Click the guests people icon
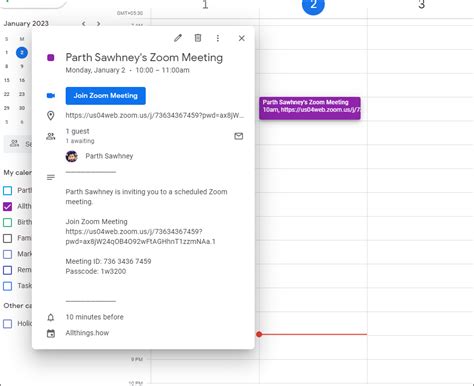 click(x=51, y=136)
